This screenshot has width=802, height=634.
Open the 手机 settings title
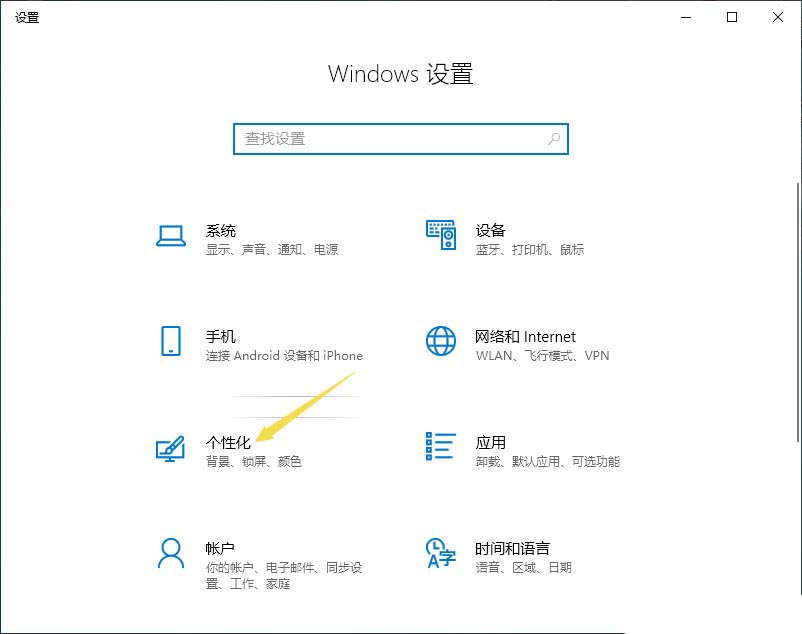[220, 337]
